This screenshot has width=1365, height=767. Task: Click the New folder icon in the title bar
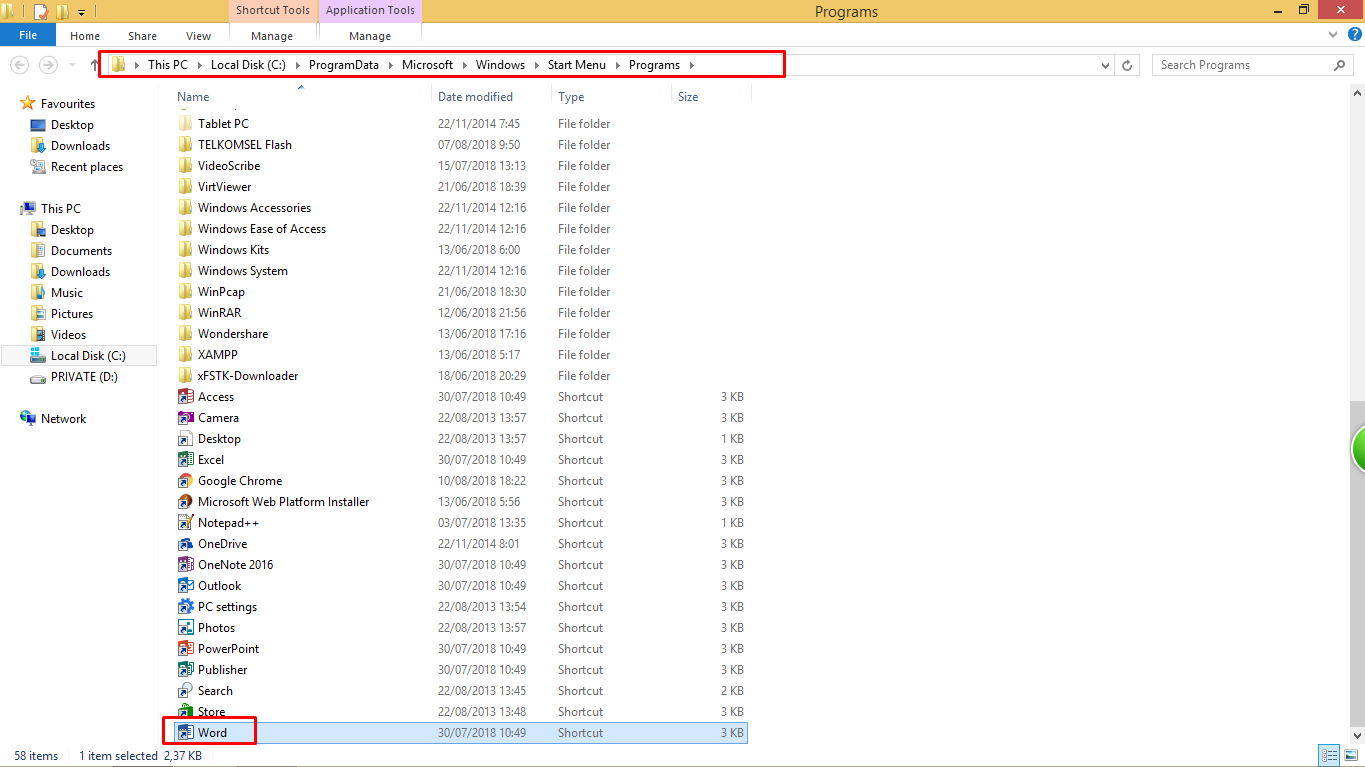tap(62, 12)
